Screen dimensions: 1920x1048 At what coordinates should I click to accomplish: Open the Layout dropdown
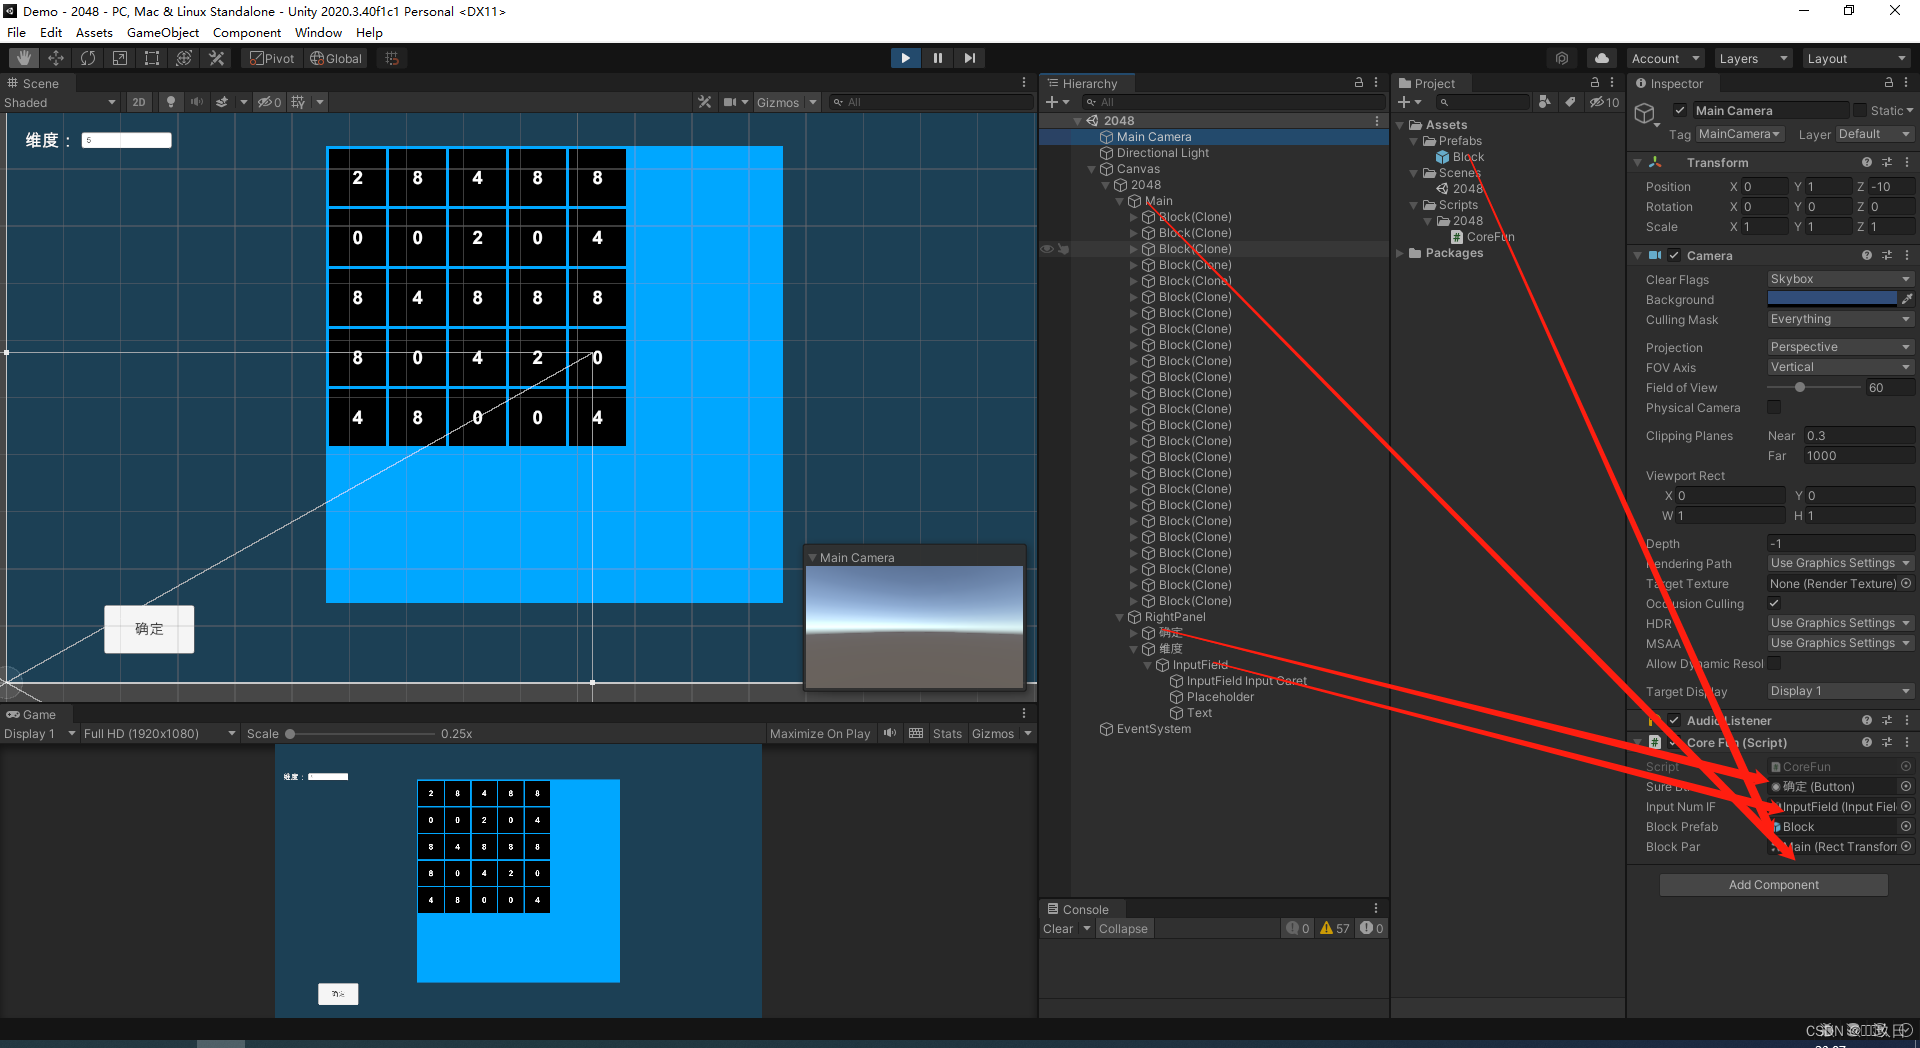click(x=1855, y=57)
